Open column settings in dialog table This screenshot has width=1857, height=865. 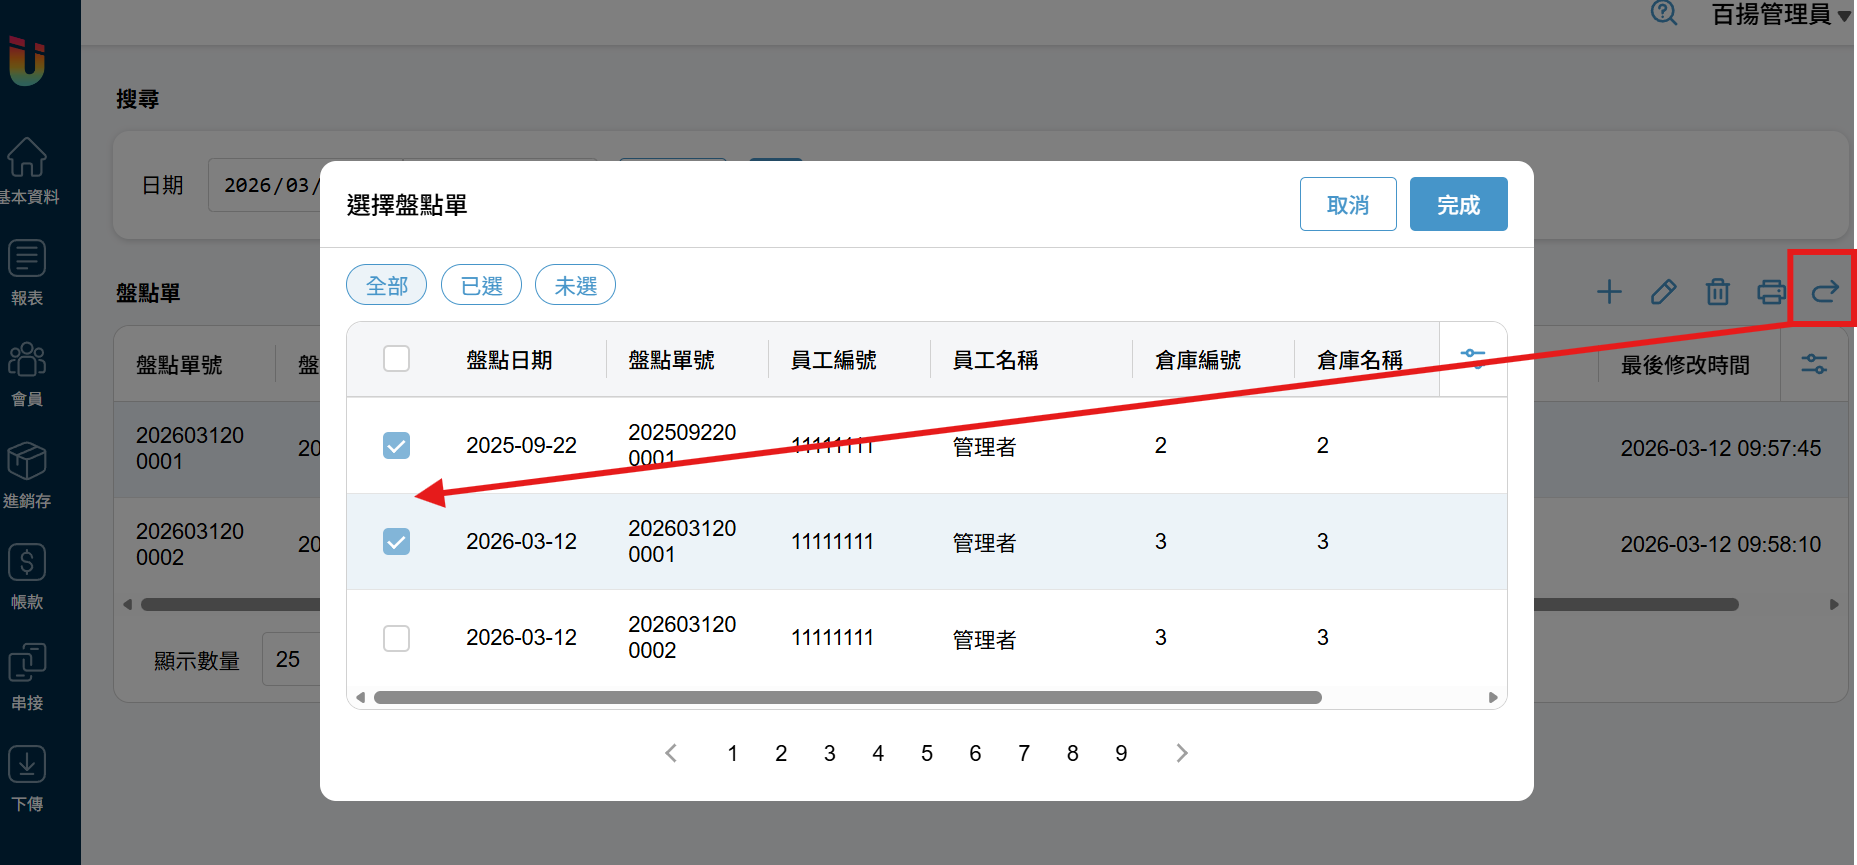click(1472, 357)
